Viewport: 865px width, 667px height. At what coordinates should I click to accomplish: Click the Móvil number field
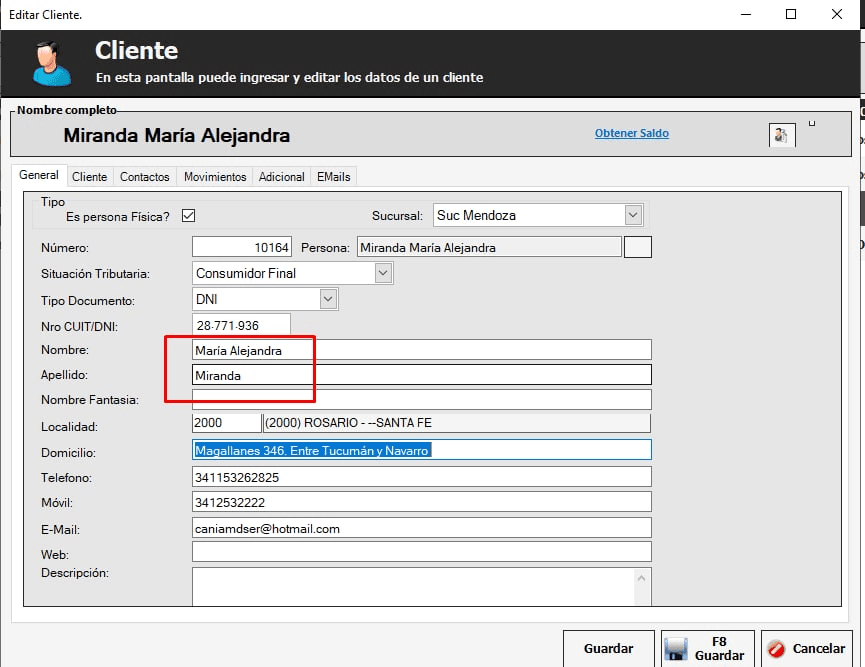[420, 502]
